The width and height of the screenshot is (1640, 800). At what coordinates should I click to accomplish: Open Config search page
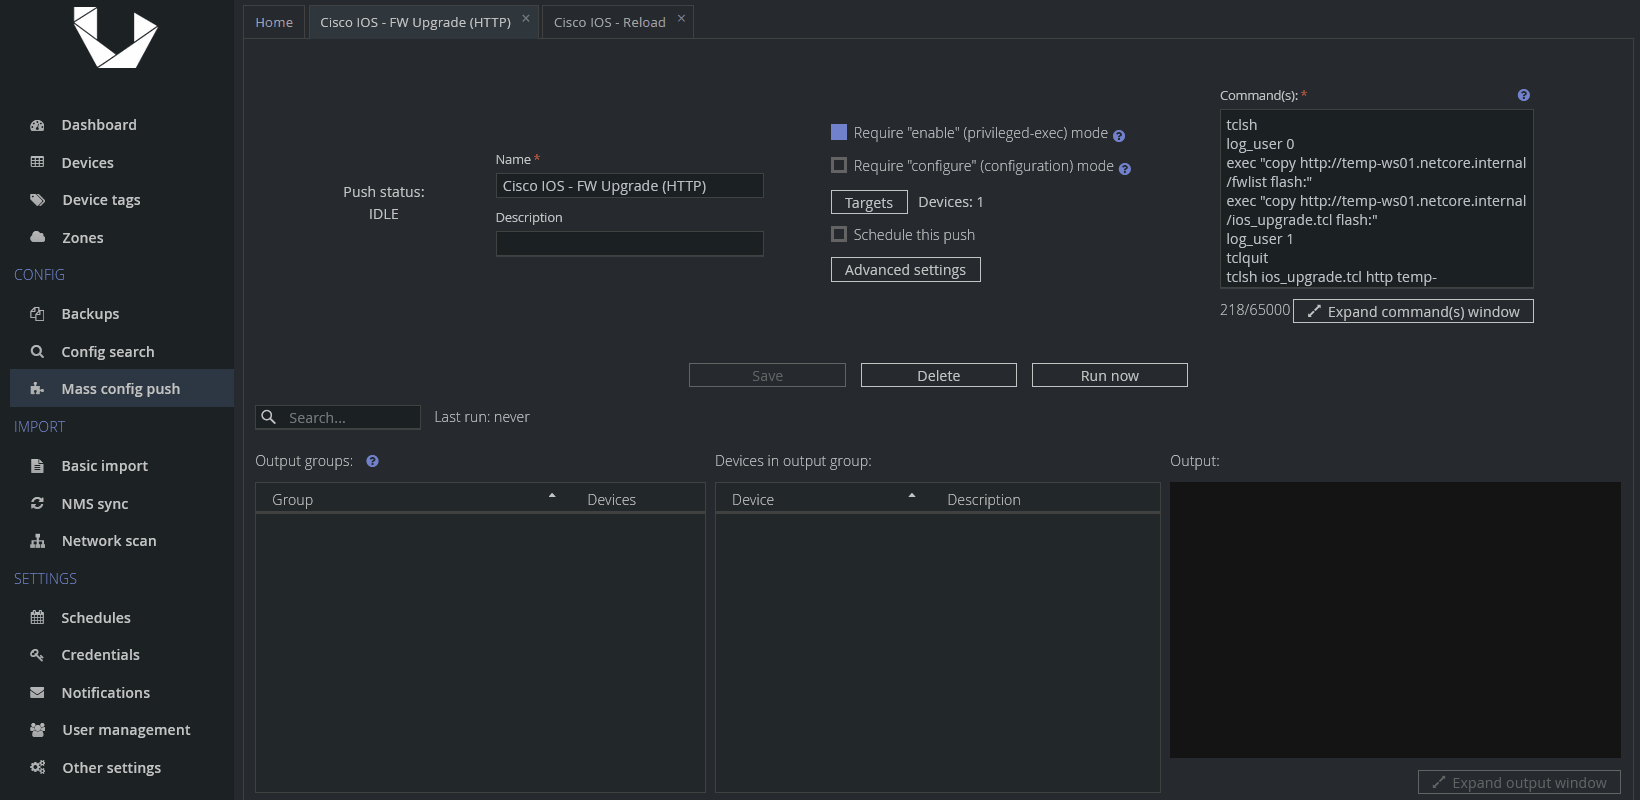[x=108, y=352]
